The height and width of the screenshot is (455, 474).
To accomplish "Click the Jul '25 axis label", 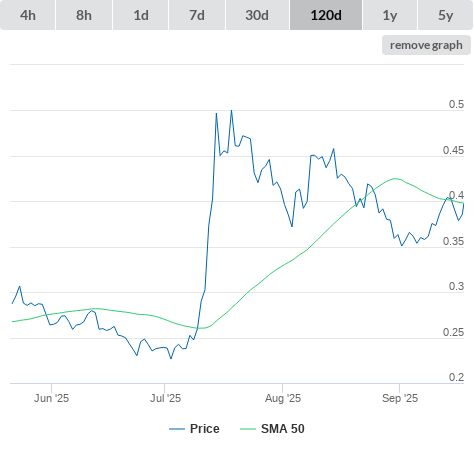I will click(165, 398).
